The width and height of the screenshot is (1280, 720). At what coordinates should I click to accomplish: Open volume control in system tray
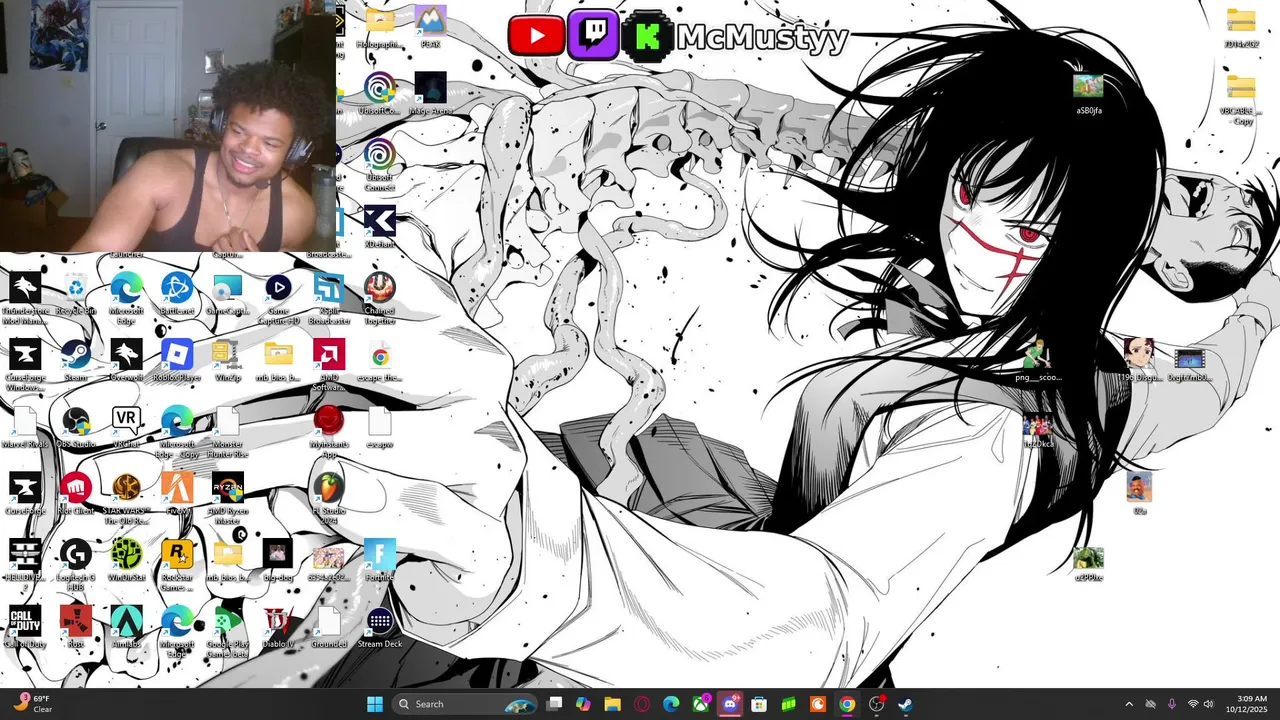pos(1208,704)
